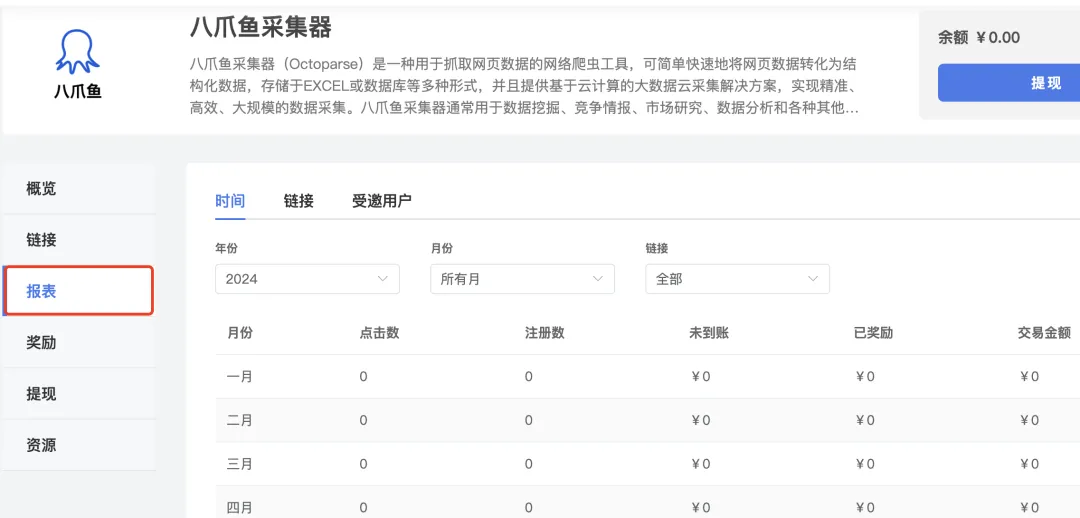Click the 点击数 value in 二月 row
This screenshot has height=518, width=1080.
click(363, 420)
